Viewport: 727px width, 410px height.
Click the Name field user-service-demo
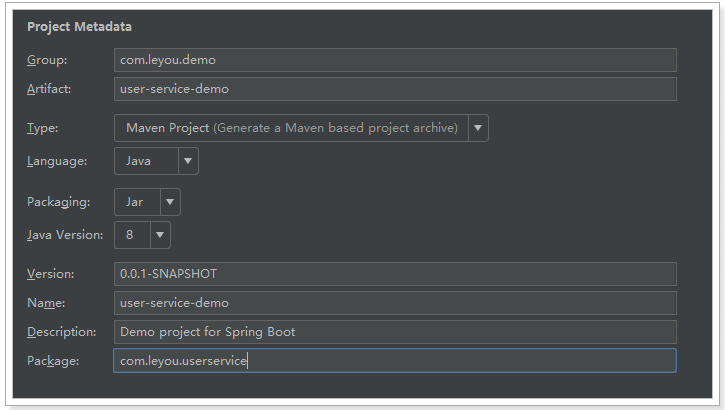click(x=395, y=303)
